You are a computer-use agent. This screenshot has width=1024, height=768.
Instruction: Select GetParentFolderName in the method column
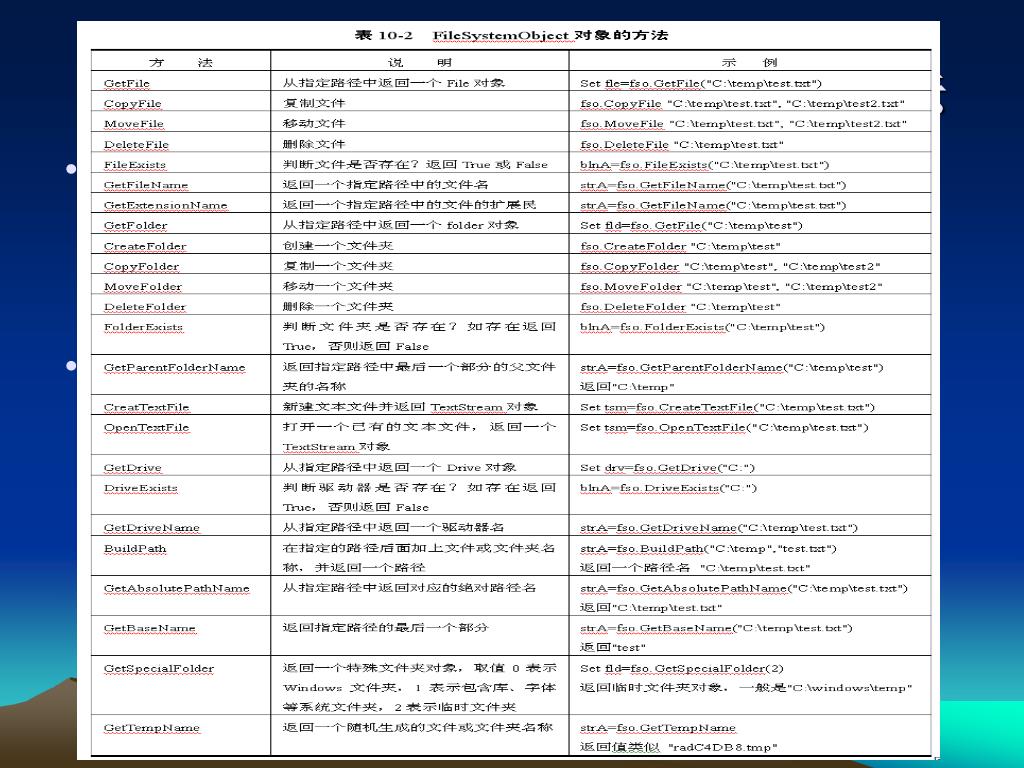174,368
